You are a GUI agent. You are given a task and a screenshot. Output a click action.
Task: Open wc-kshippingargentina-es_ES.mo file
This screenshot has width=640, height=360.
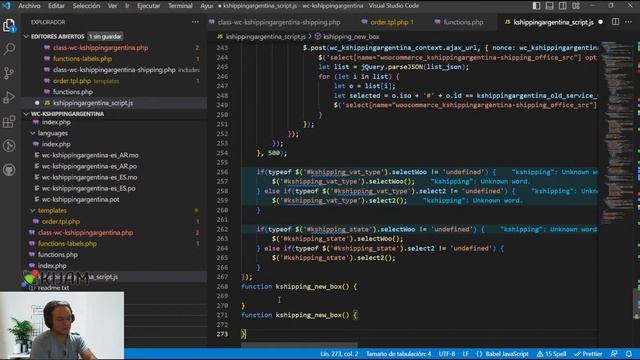pyautogui.click(x=89, y=177)
